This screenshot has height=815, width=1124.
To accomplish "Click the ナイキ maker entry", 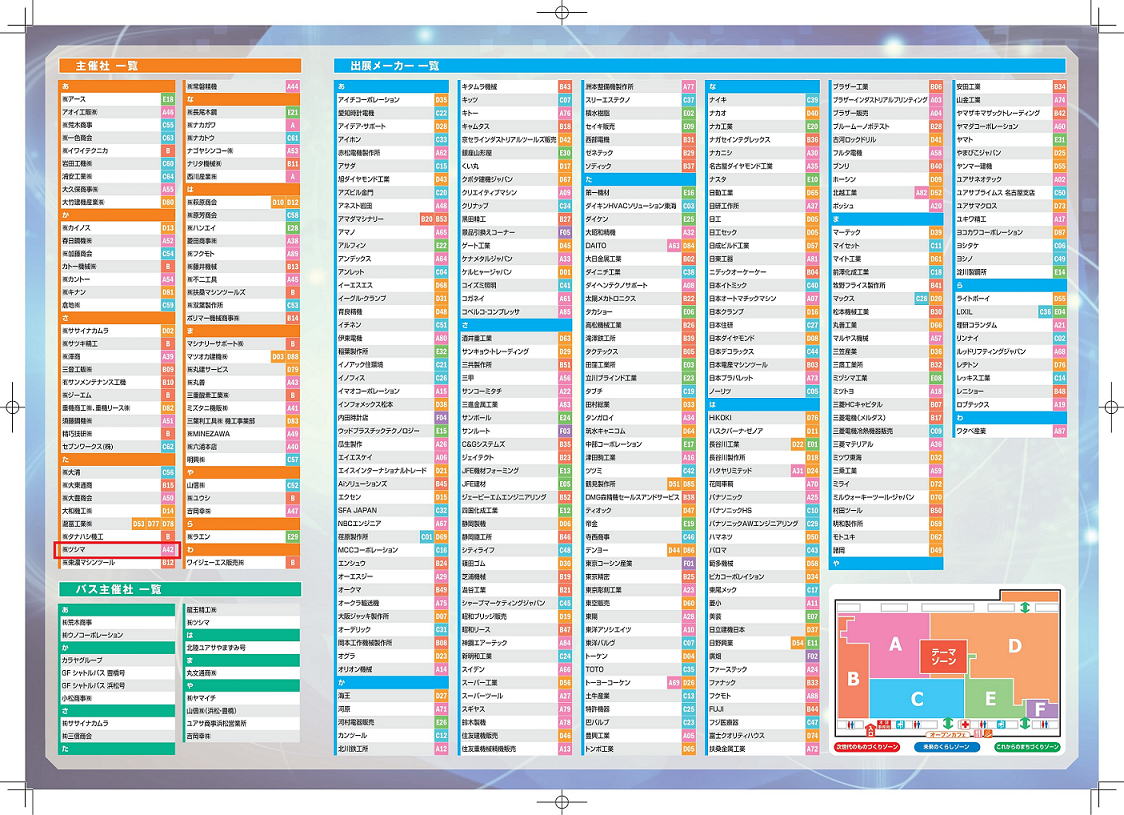I will (763, 100).
